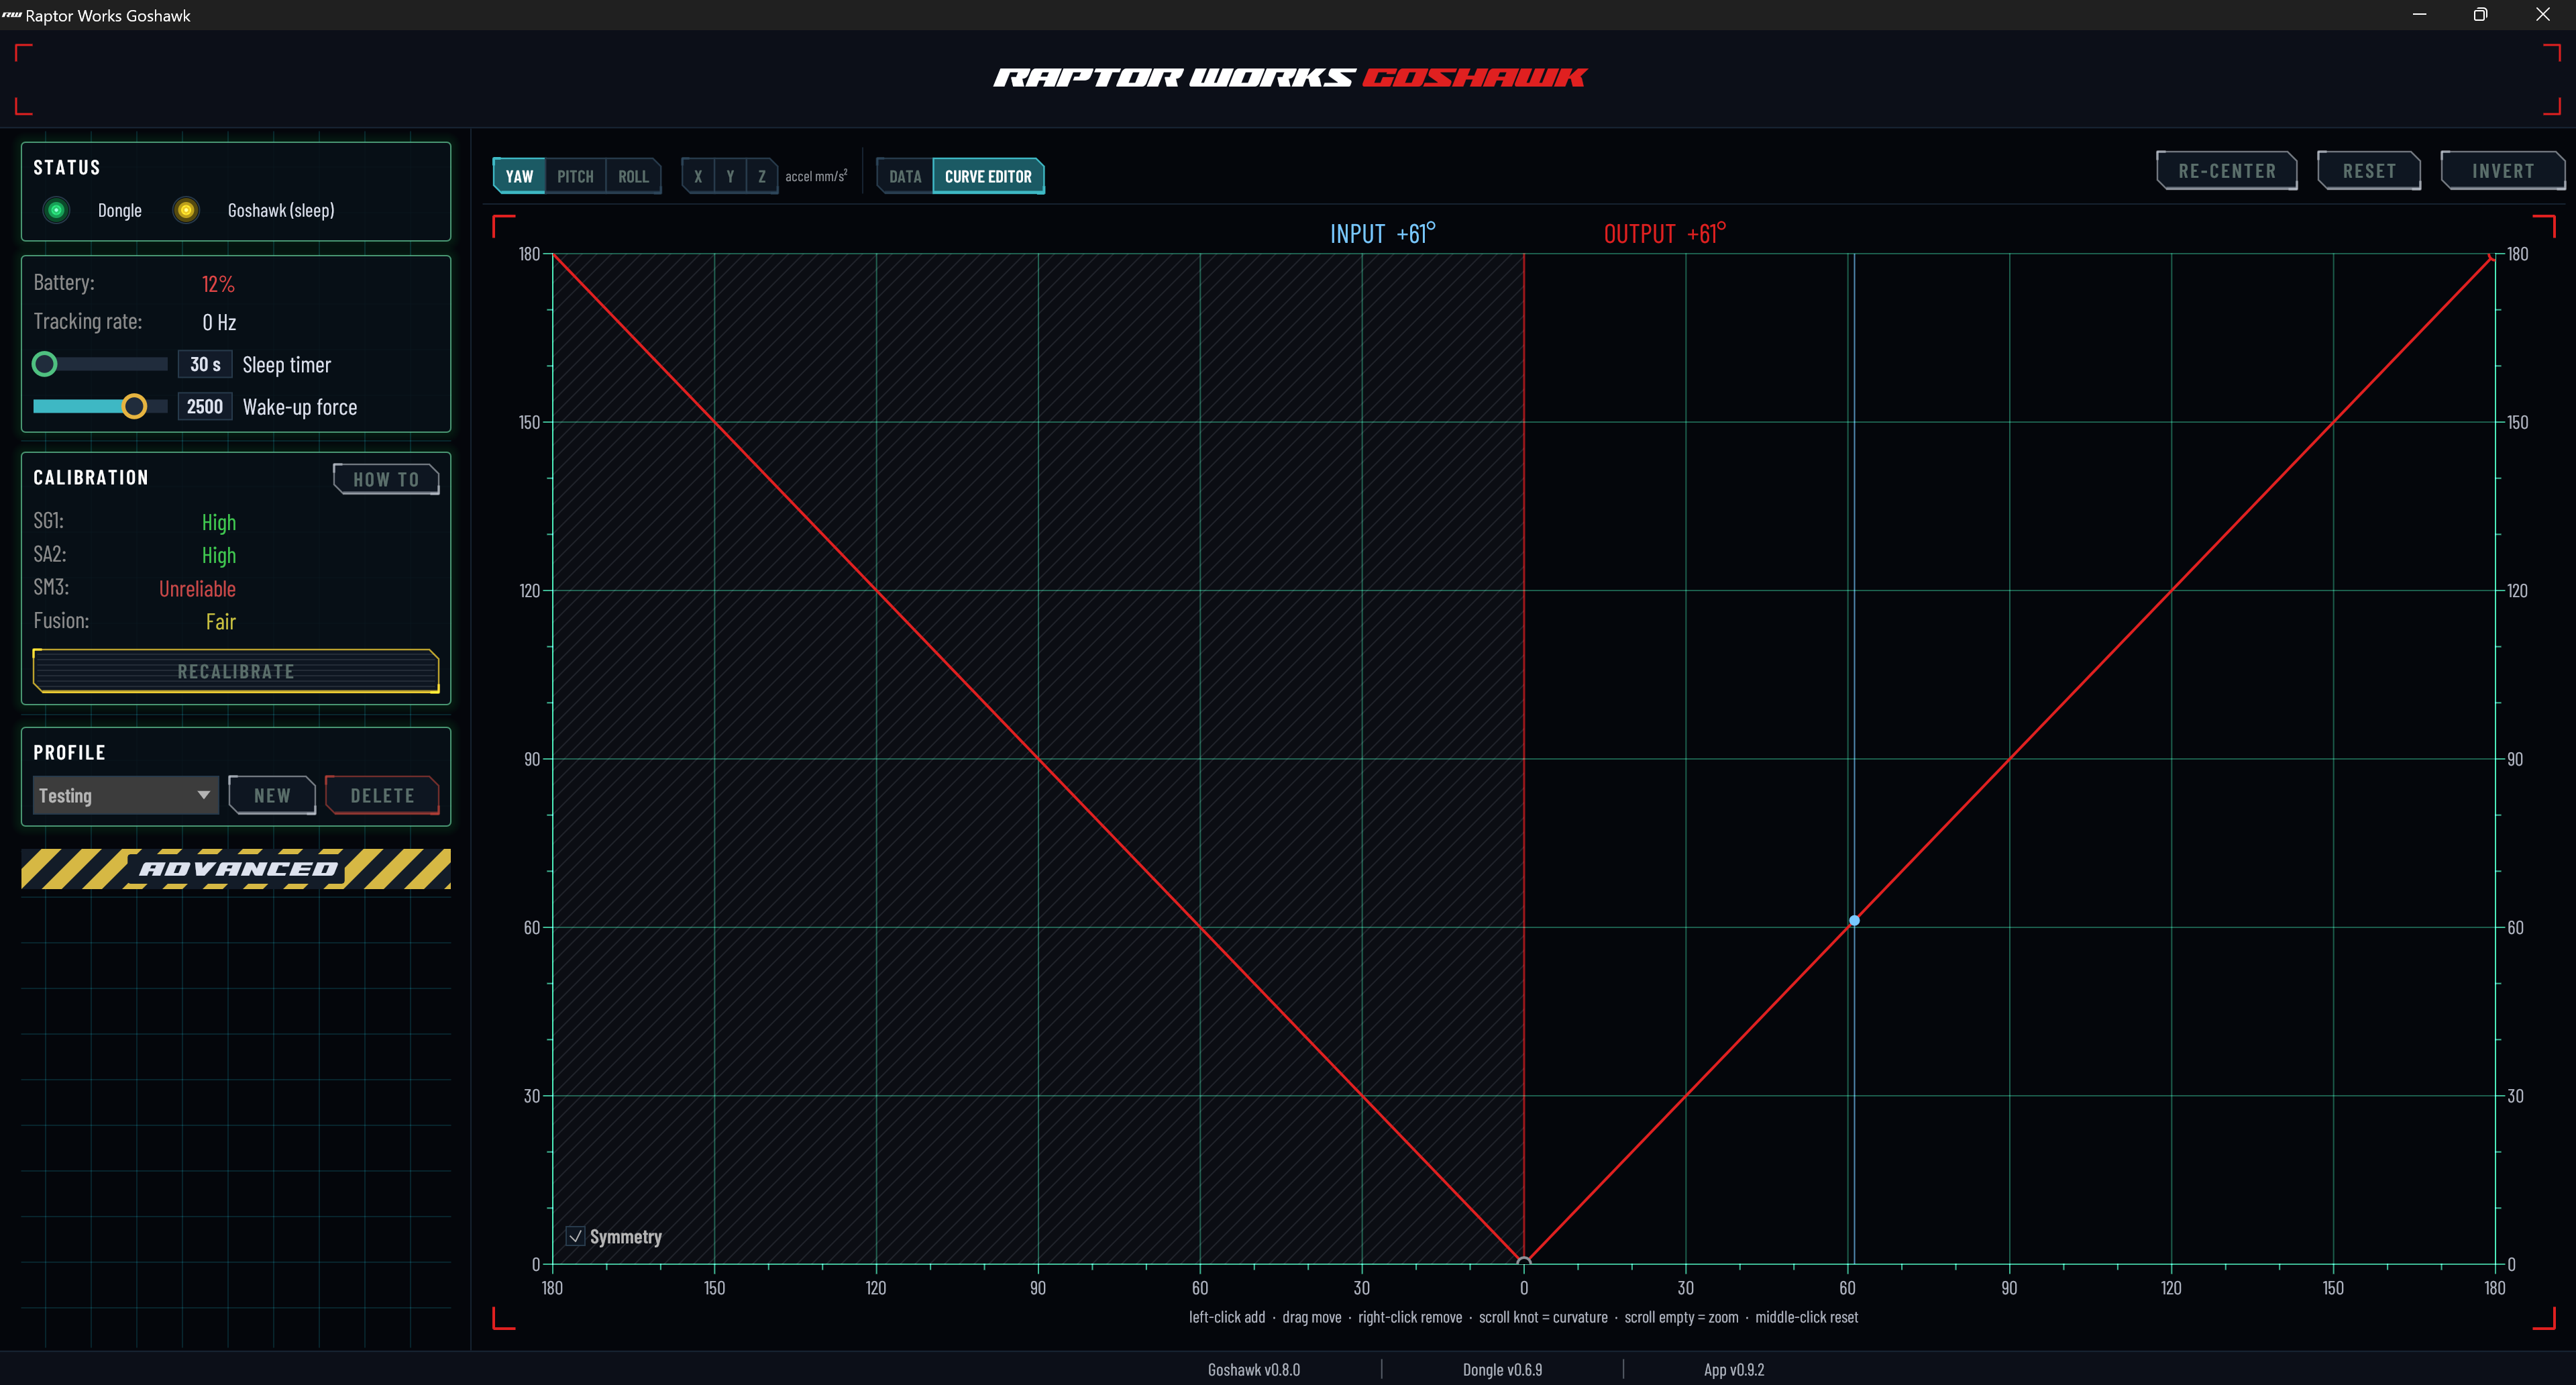The height and width of the screenshot is (1385, 2576).
Task: Click the Wake-up force 2500 value field
Action: (x=205, y=406)
